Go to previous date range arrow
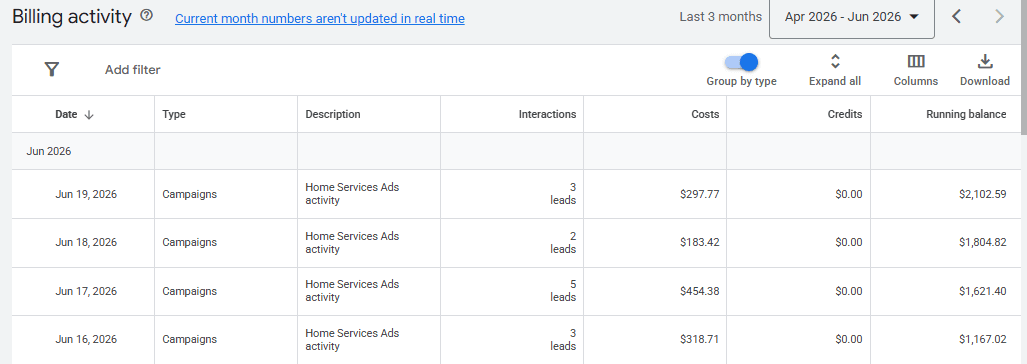1027x364 pixels. [956, 17]
